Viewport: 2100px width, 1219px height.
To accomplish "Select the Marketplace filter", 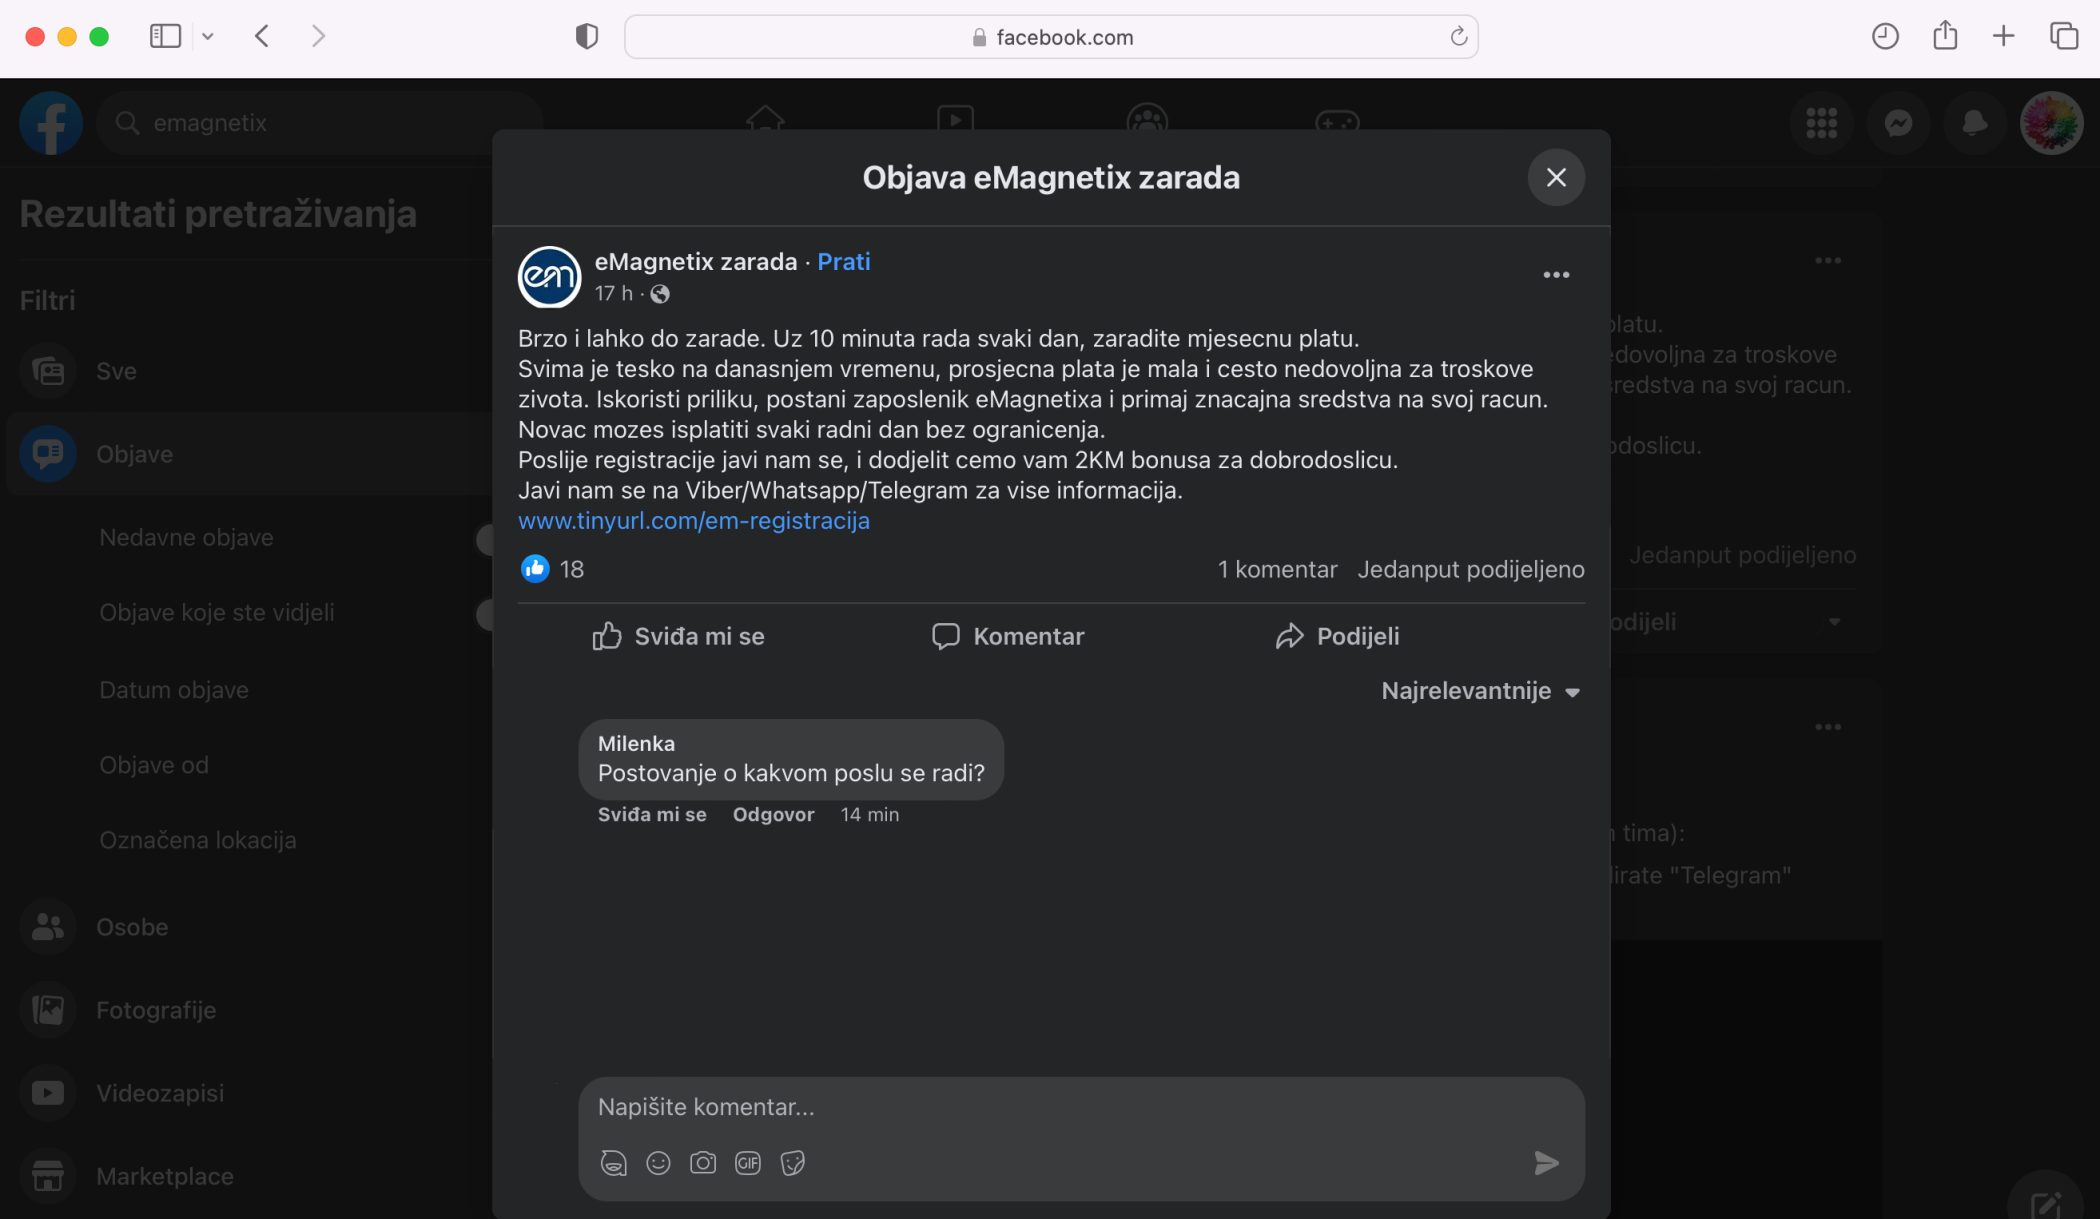I will coord(250,1176).
